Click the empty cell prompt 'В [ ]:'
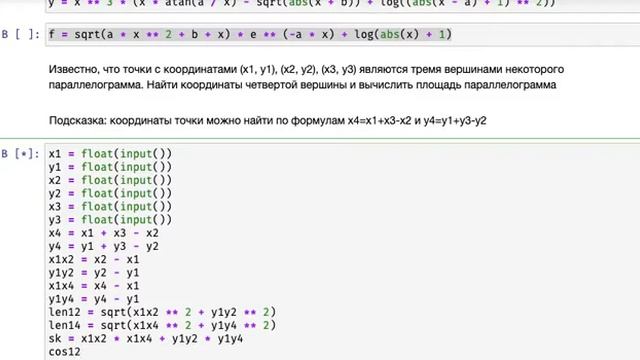 click(x=20, y=34)
